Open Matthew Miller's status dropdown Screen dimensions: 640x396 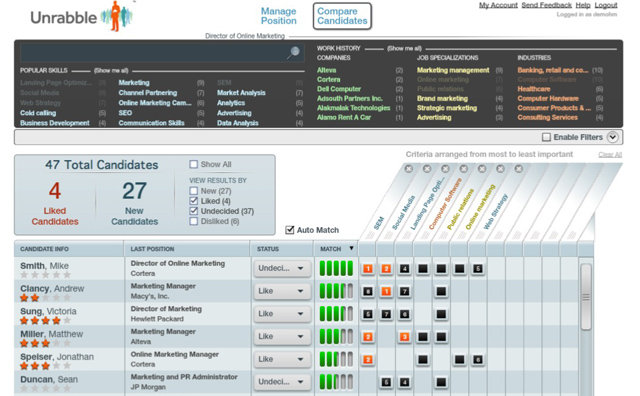click(282, 336)
